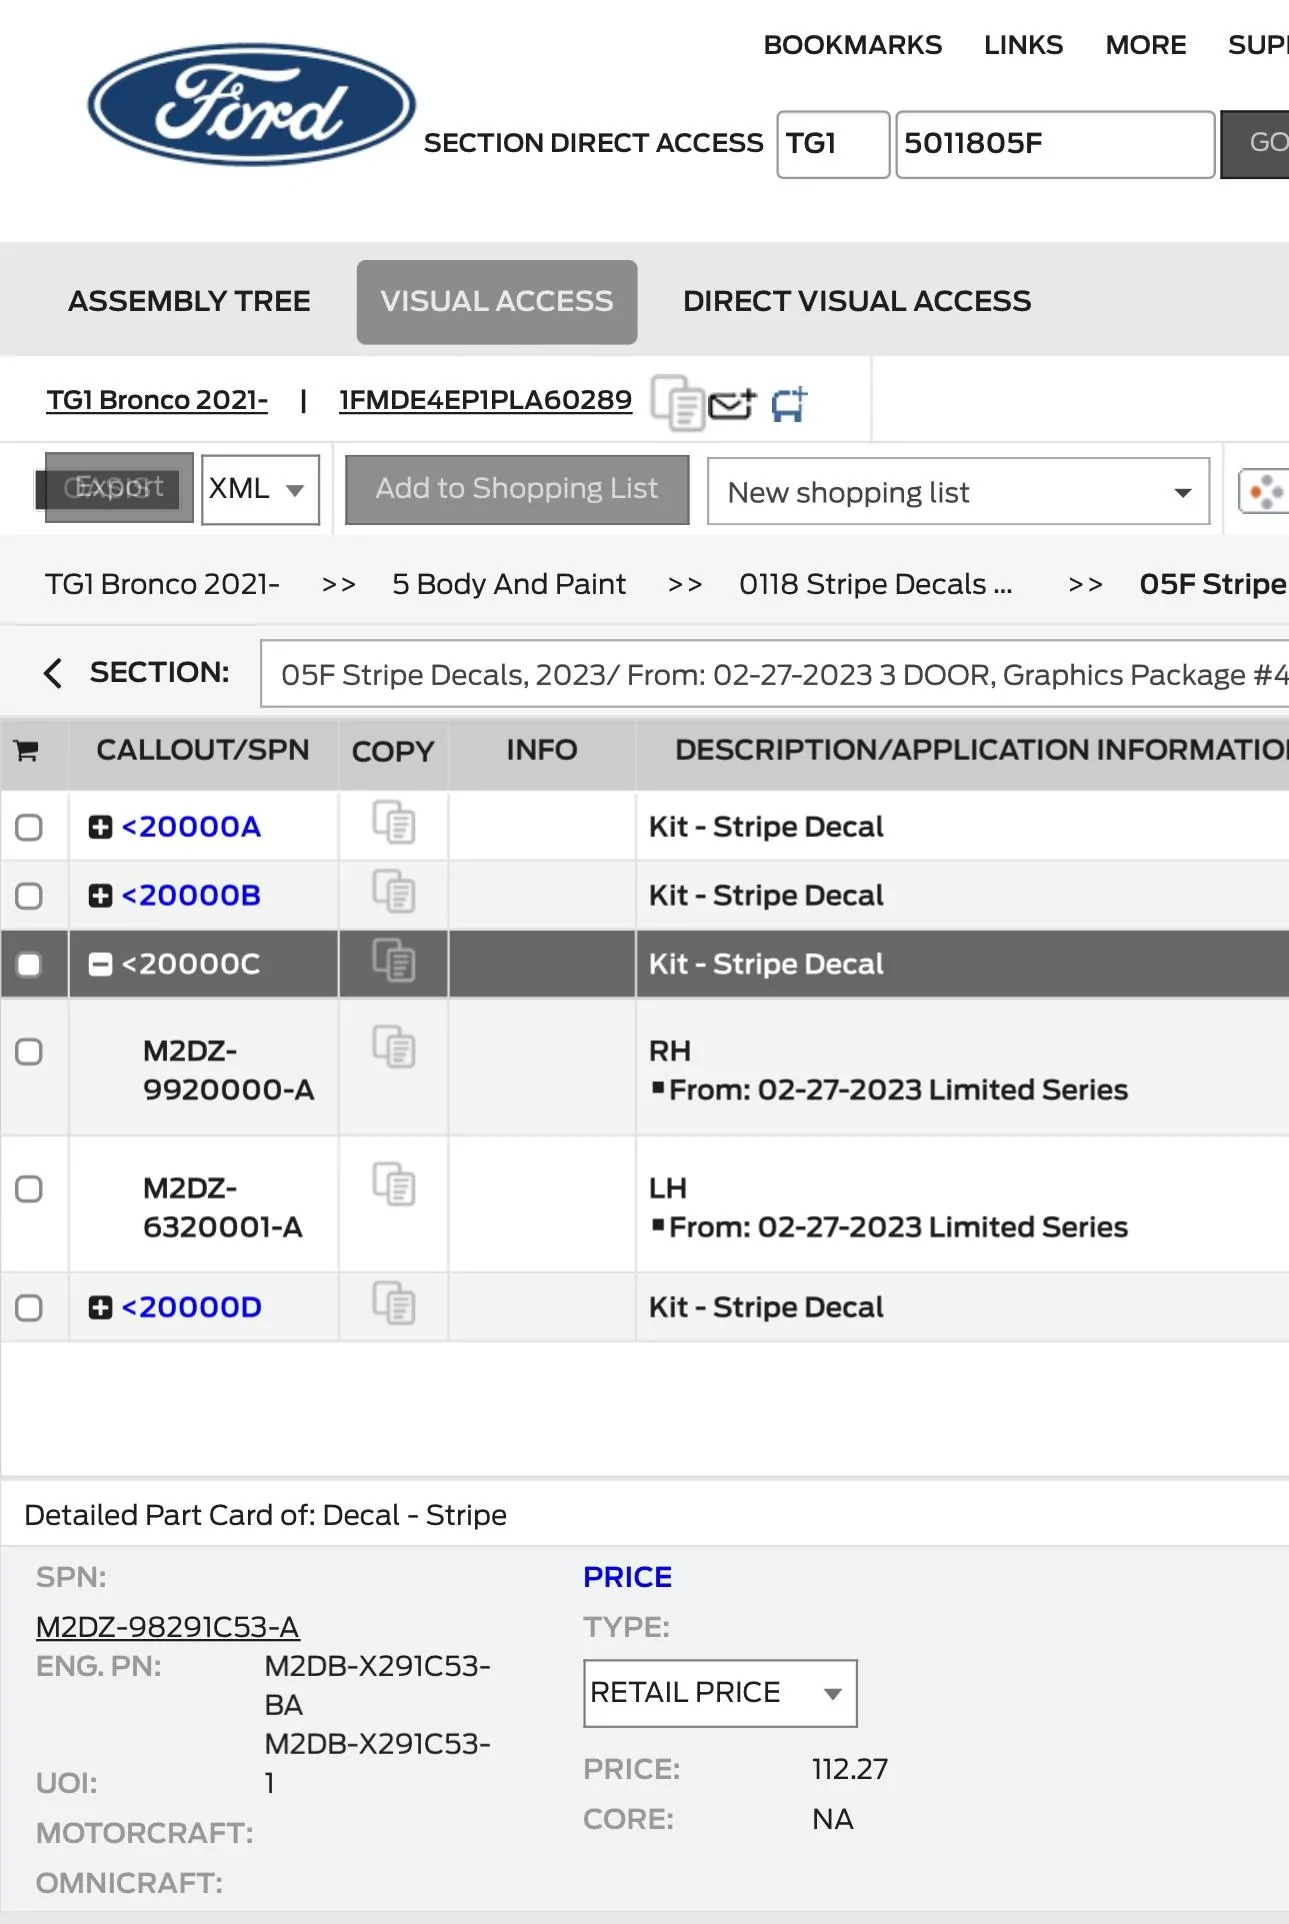Tick the checkbox for 20000C
Viewport: 1289px width, 1924px height.
click(x=29, y=964)
